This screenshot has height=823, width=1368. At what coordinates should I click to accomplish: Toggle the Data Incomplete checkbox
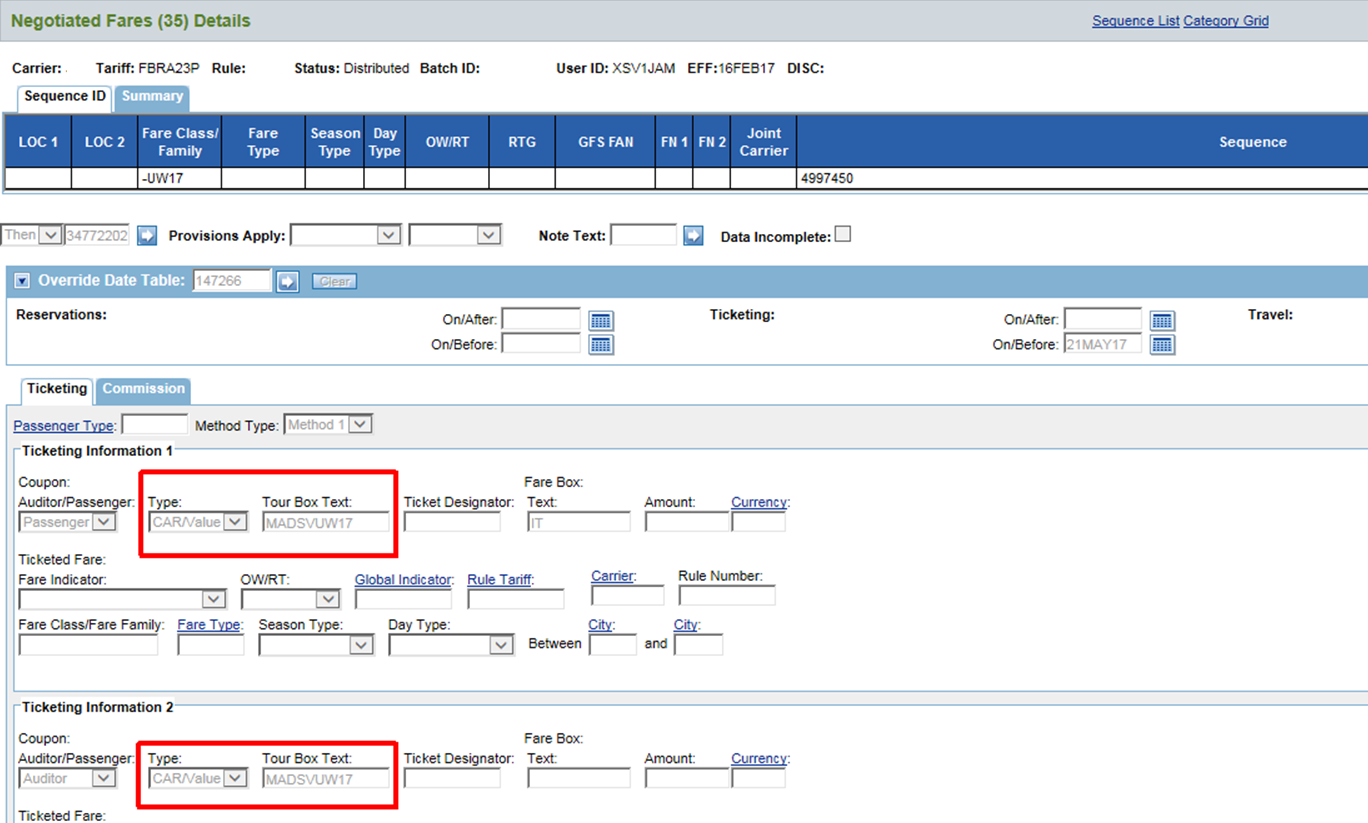pyautogui.click(x=843, y=234)
